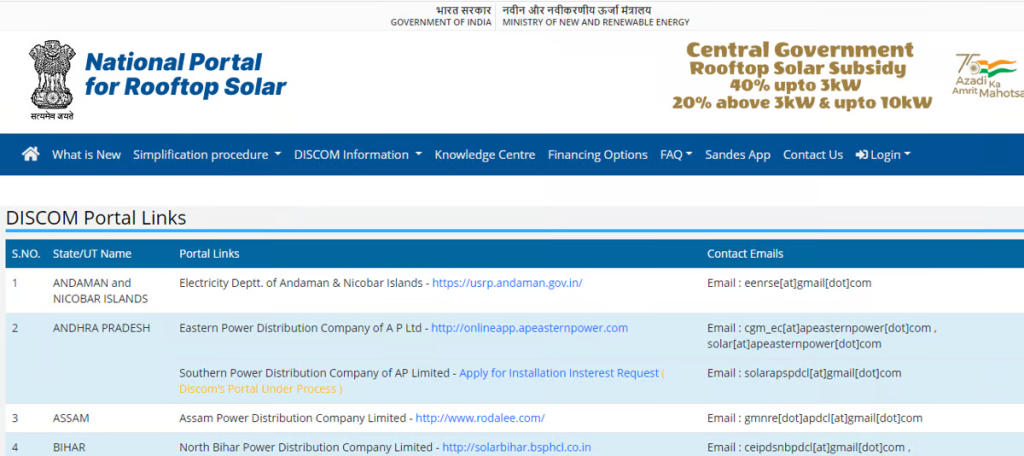The height and width of the screenshot is (456, 1024).
Task: Select BIHAR state cell
Action: (x=69, y=448)
